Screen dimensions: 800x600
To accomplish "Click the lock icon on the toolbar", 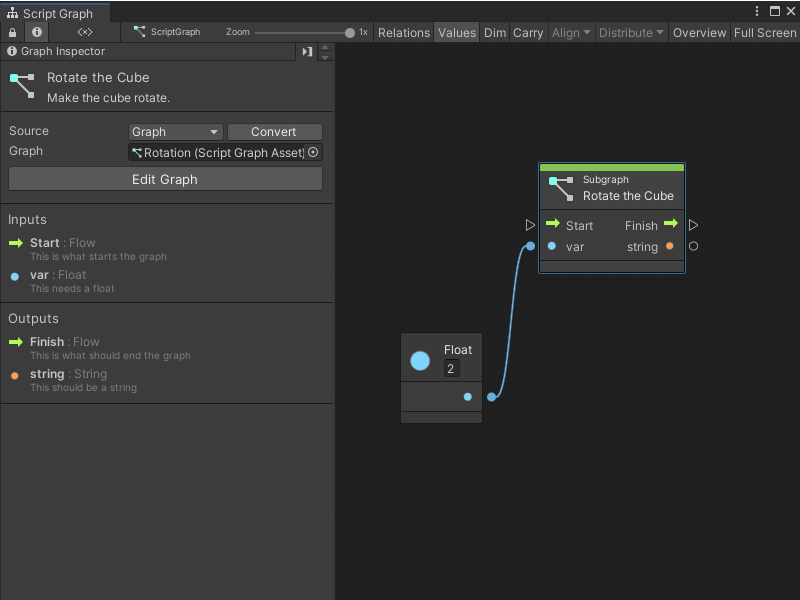I will [x=10, y=32].
